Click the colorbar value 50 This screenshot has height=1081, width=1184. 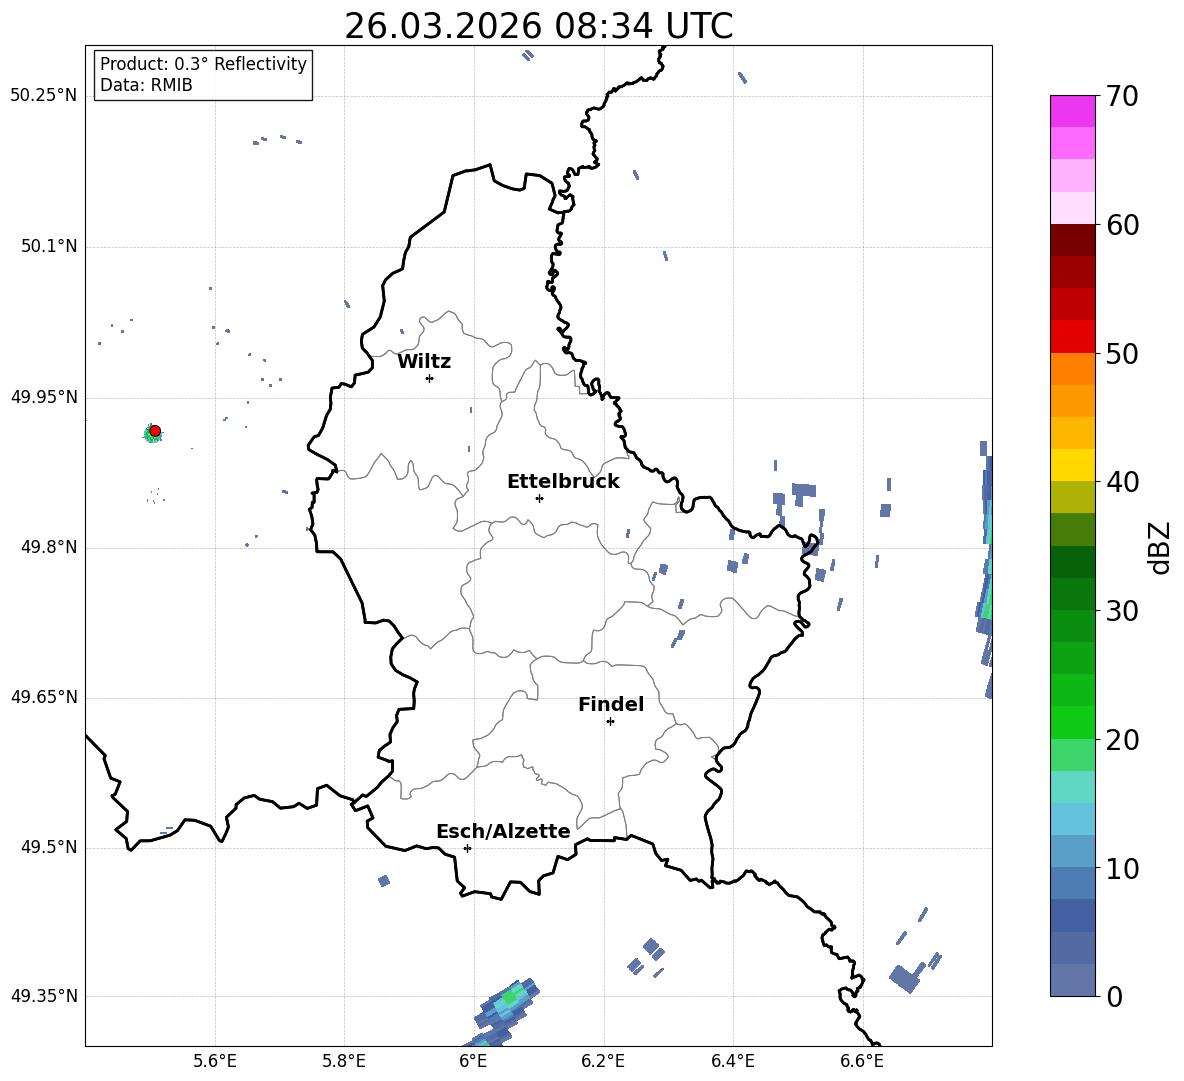1121,353
